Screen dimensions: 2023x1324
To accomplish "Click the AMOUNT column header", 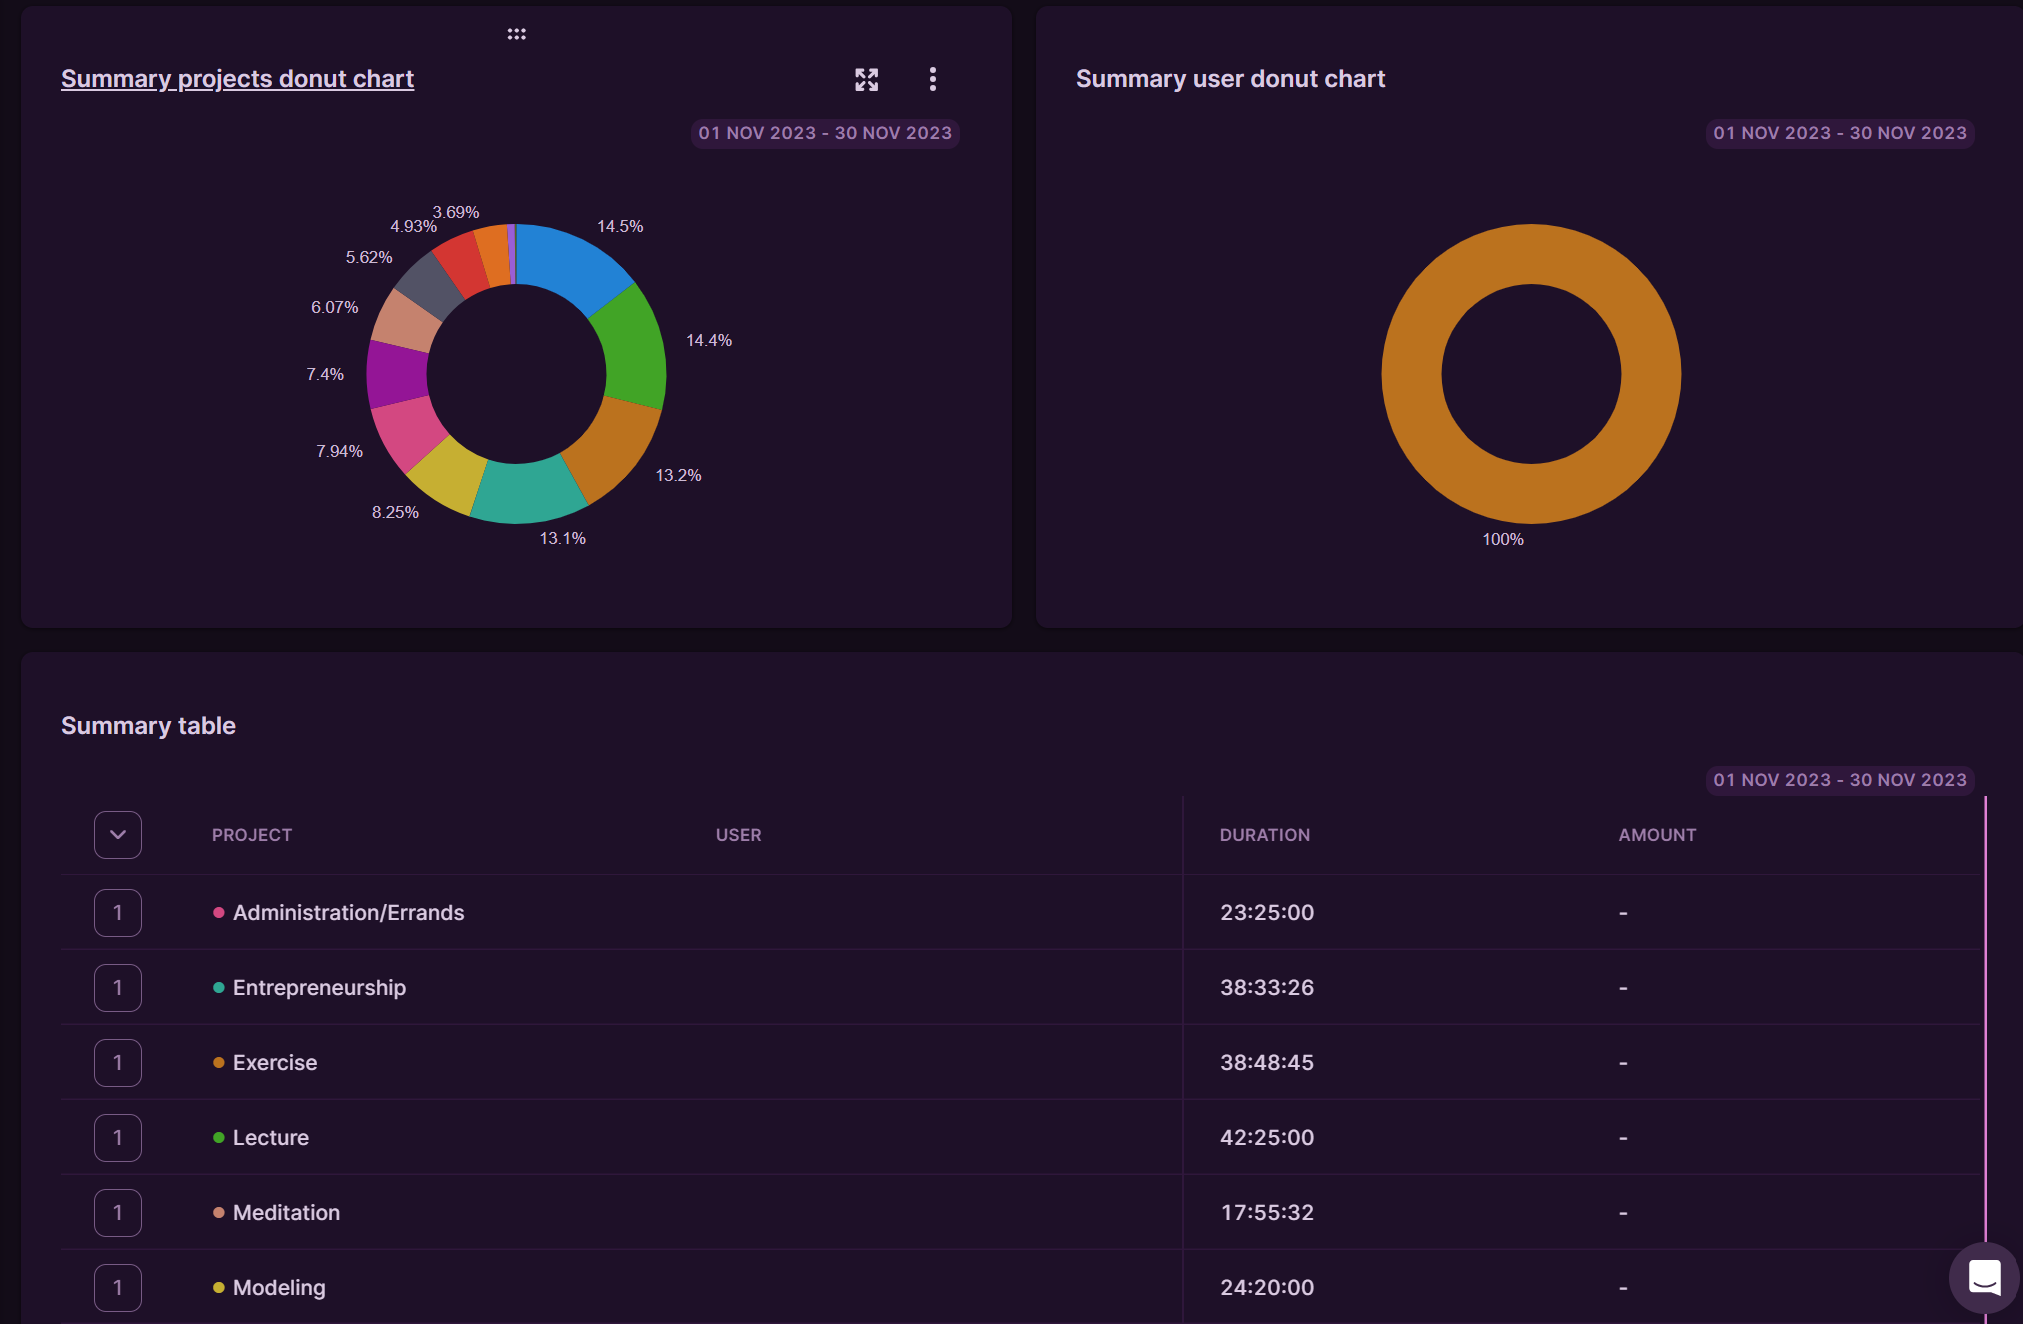I will (1657, 835).
